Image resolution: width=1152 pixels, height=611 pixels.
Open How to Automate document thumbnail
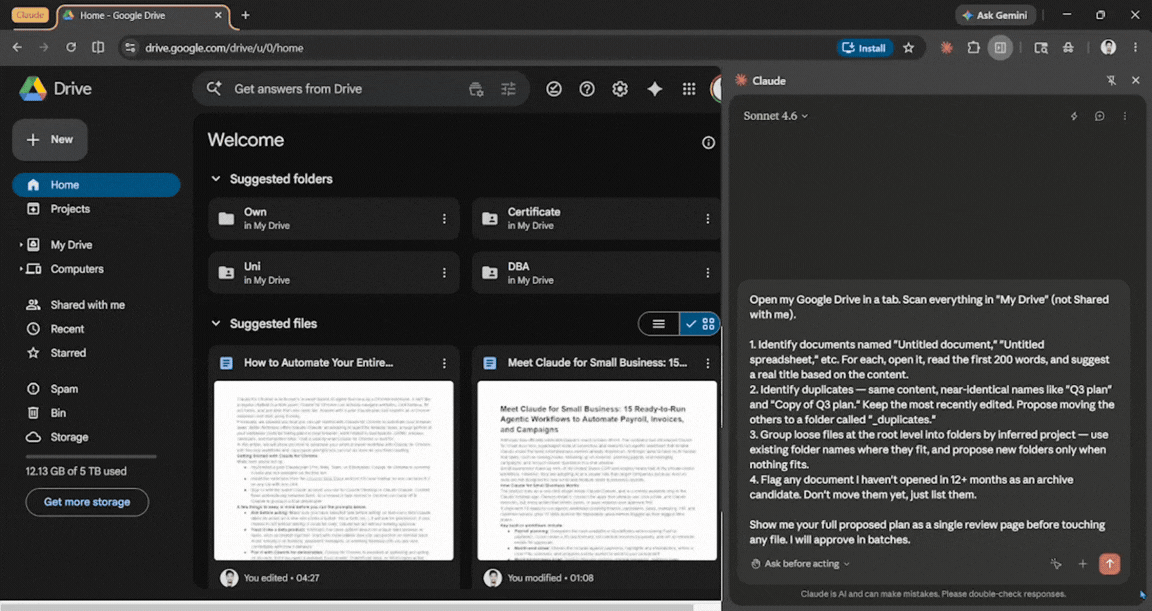coord(334,470)
